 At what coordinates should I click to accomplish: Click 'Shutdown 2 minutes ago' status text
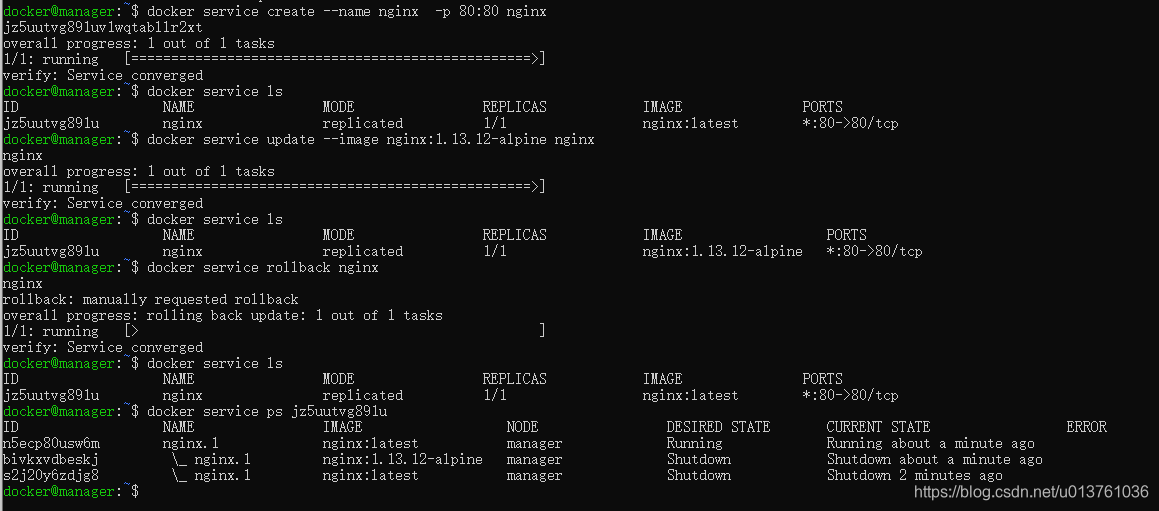pos(915,475)
